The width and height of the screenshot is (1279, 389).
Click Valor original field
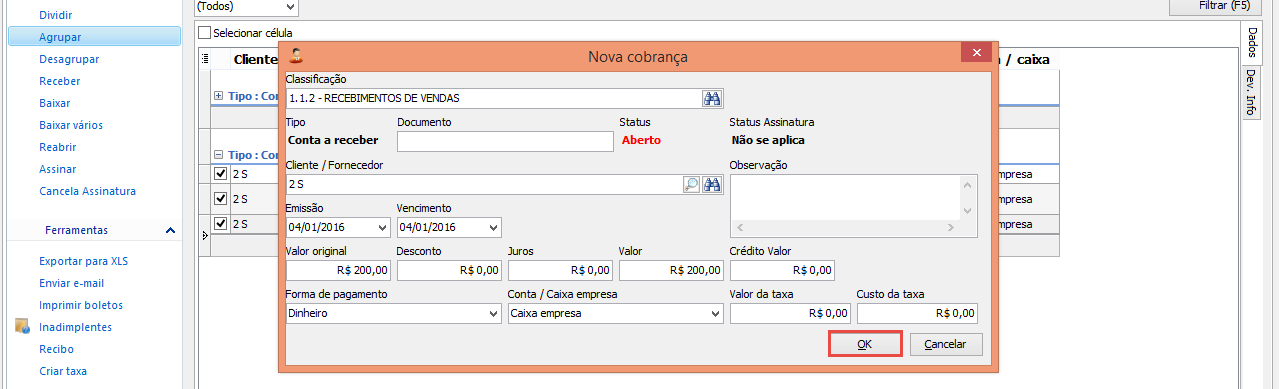click(338, 270)
